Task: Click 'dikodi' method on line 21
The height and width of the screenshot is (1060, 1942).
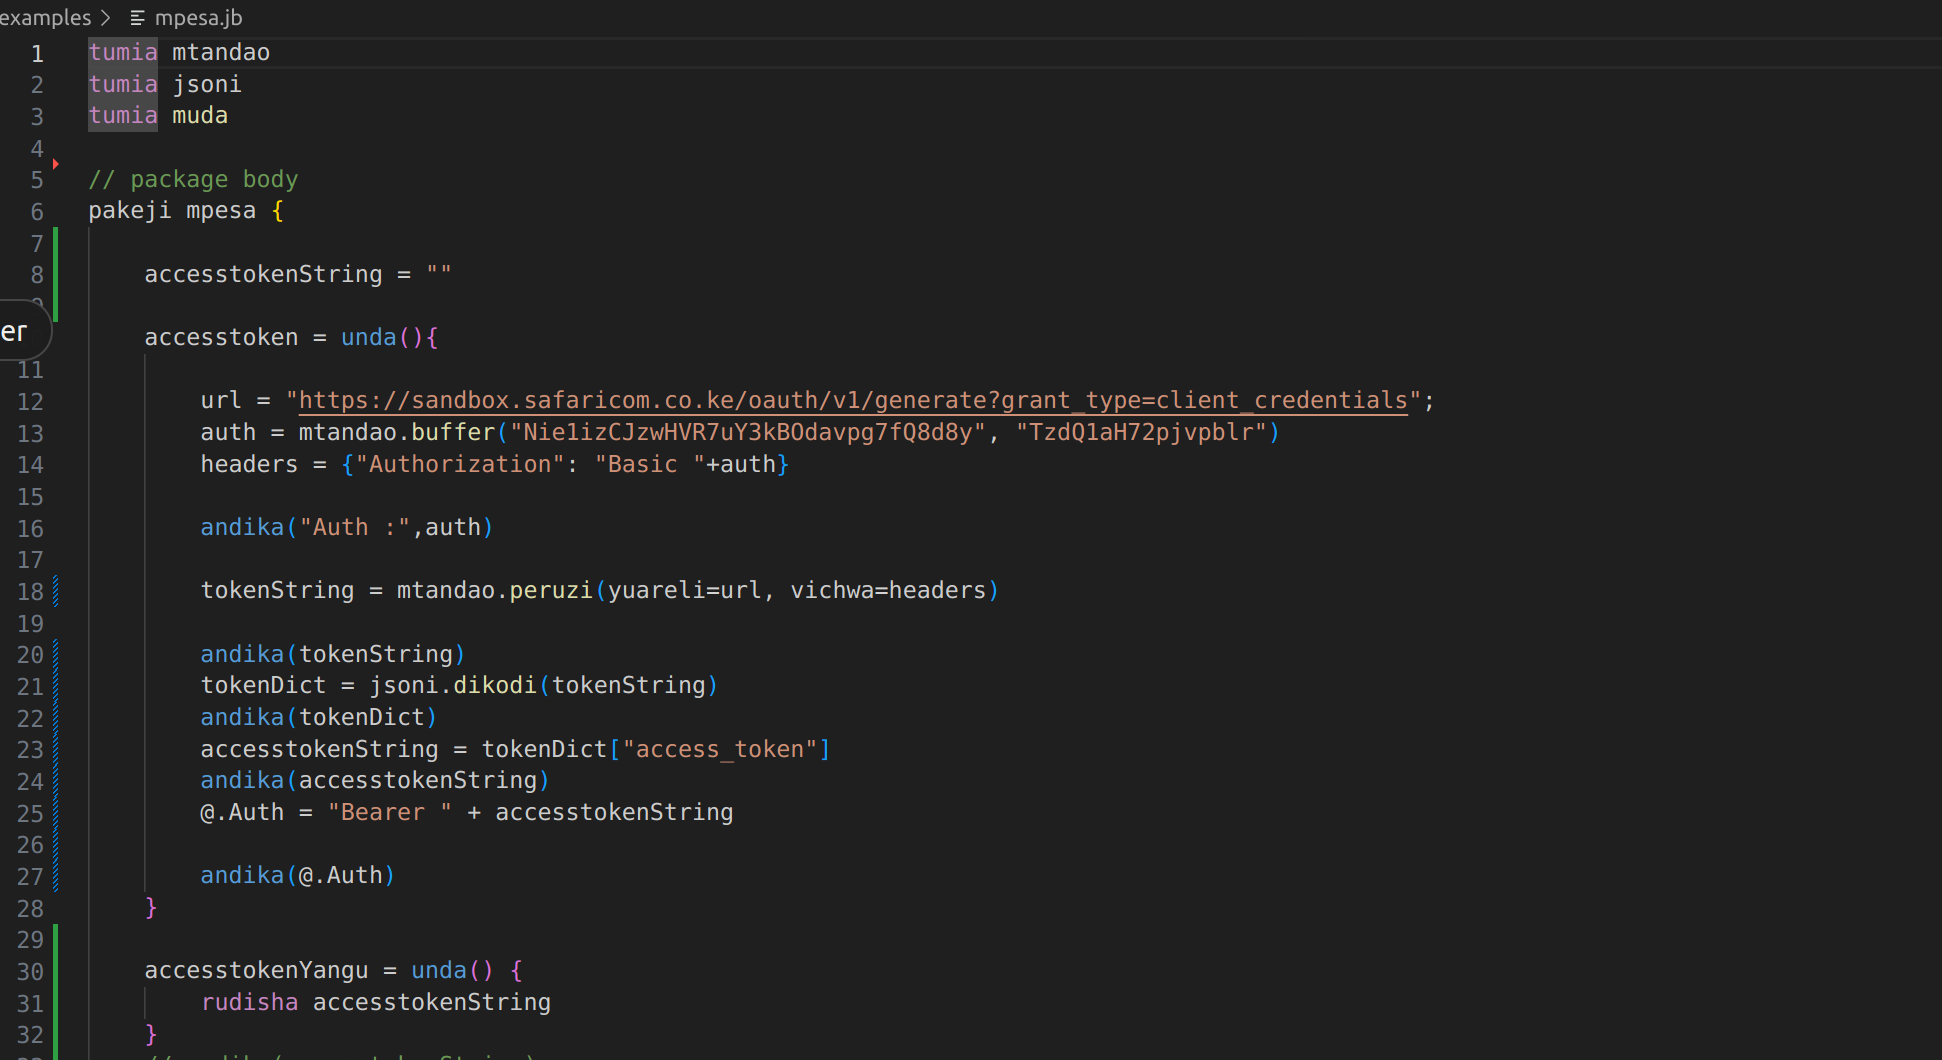Action: point(495,685)
